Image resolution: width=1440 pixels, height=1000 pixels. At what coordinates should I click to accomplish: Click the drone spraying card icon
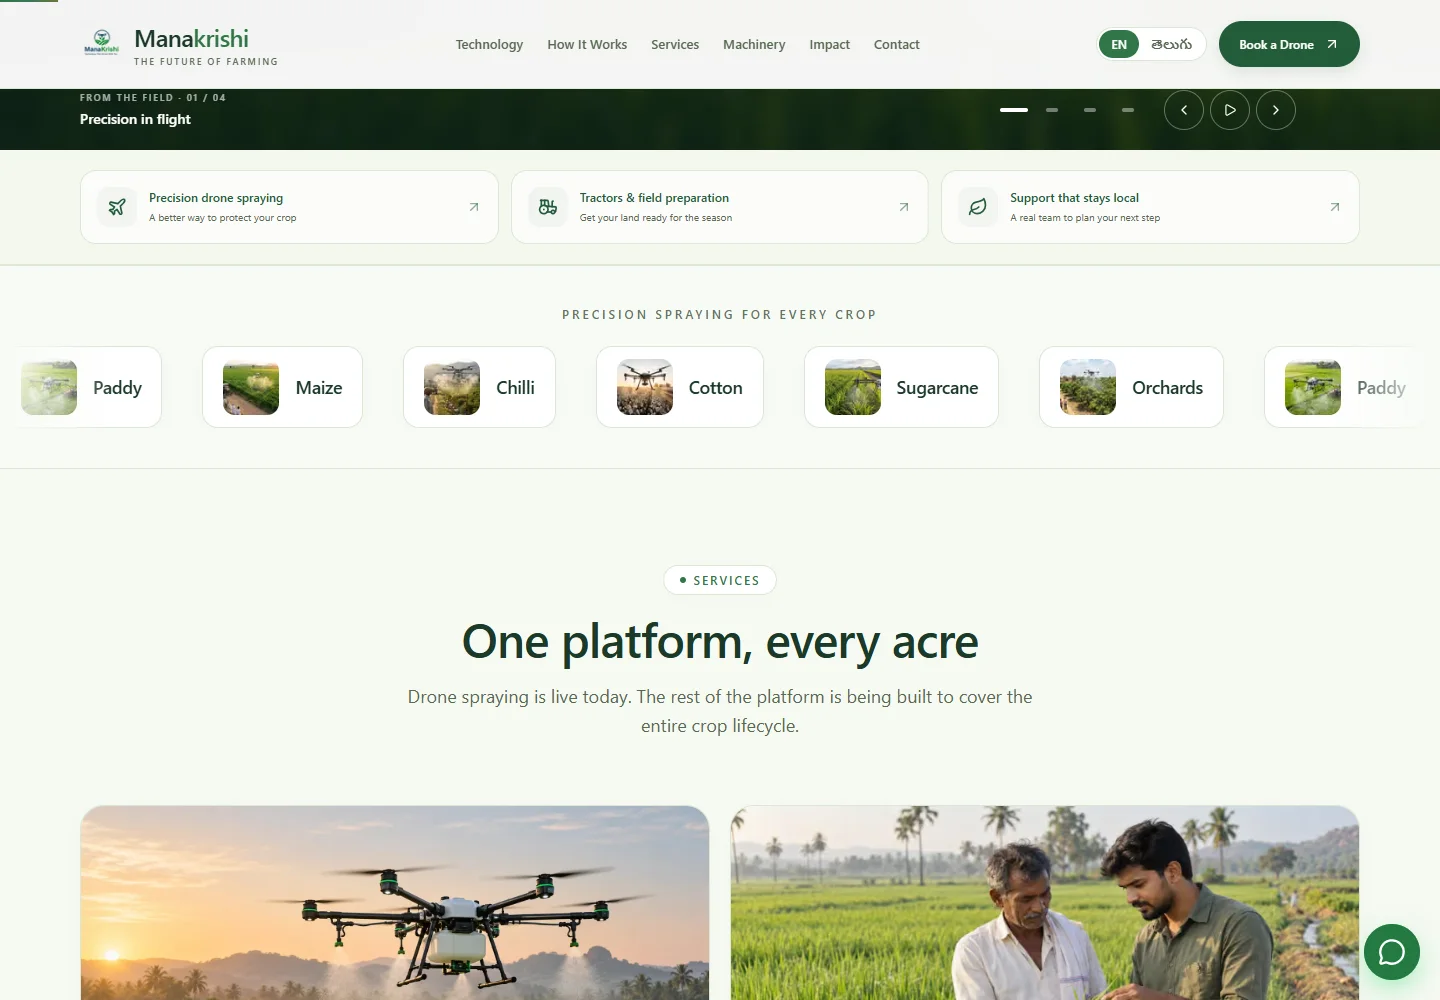click(117, 207)
